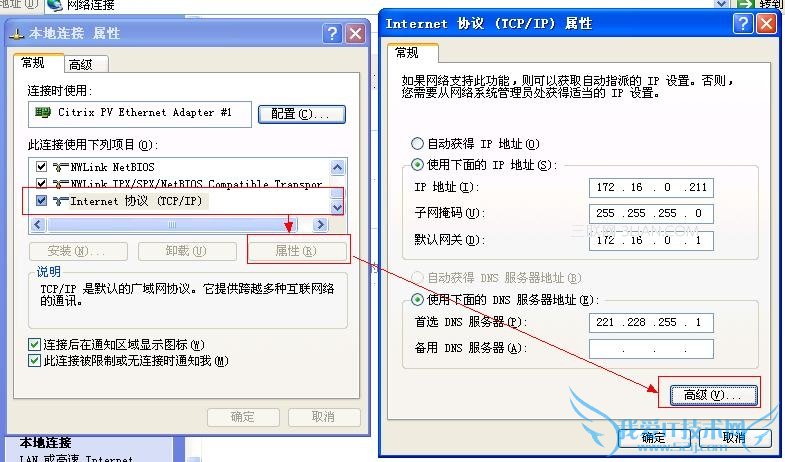Click the 网络连接 address bar icon
The image size is (785, 462).
point(55,5)
